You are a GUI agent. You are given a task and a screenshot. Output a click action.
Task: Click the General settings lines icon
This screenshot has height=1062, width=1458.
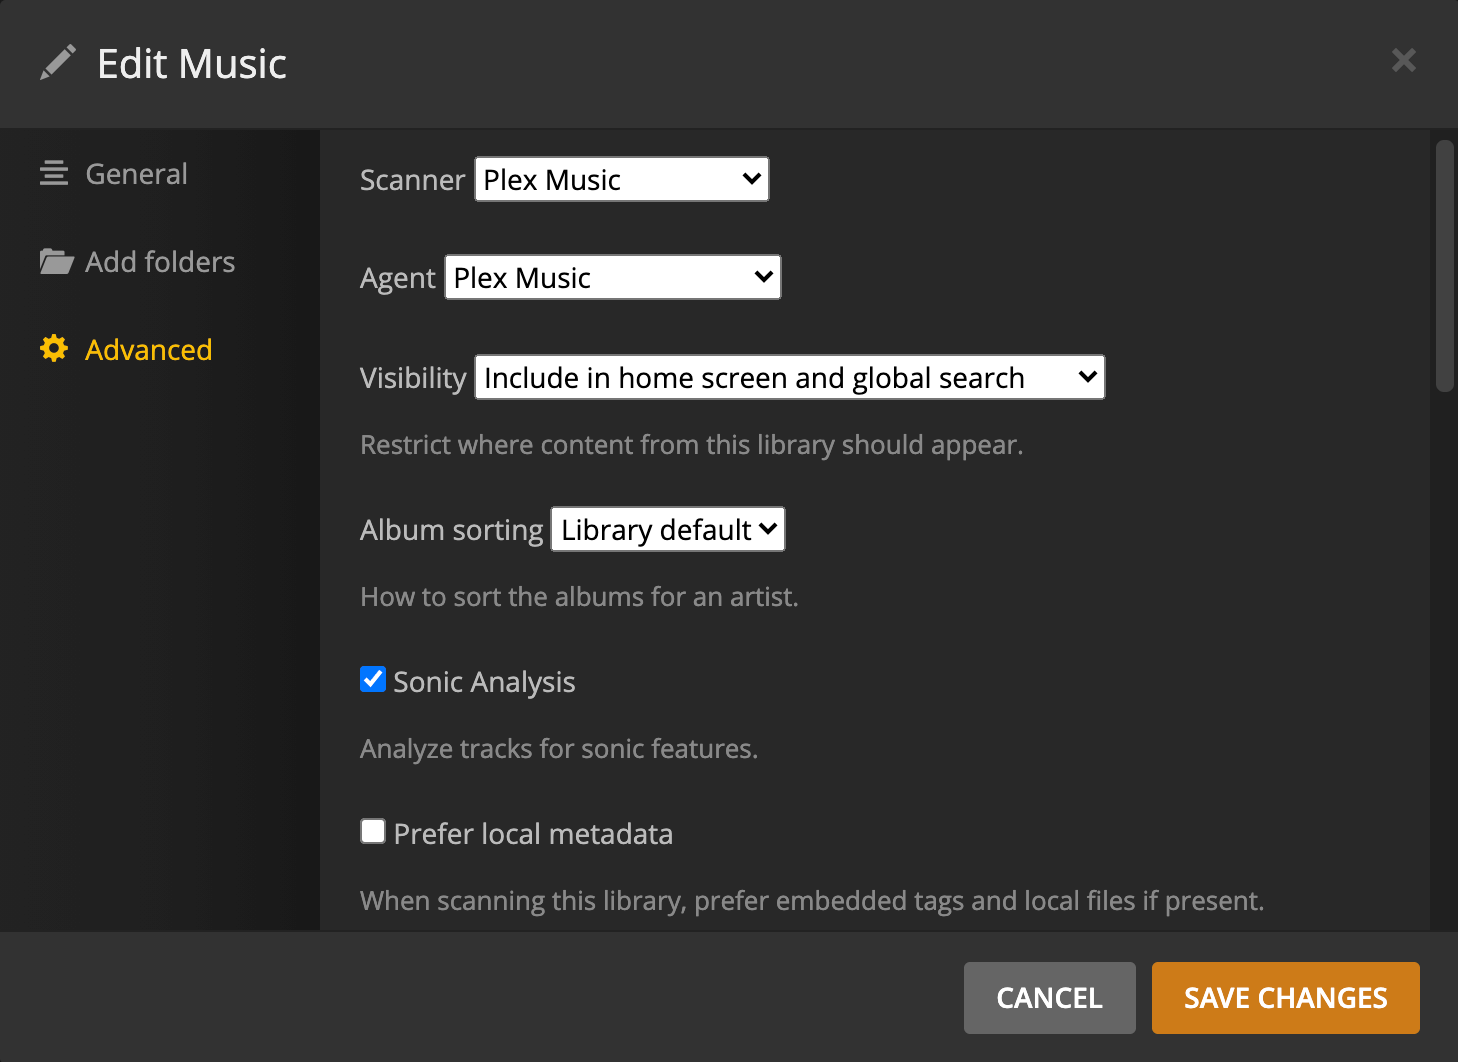click(x=54, y=172)
